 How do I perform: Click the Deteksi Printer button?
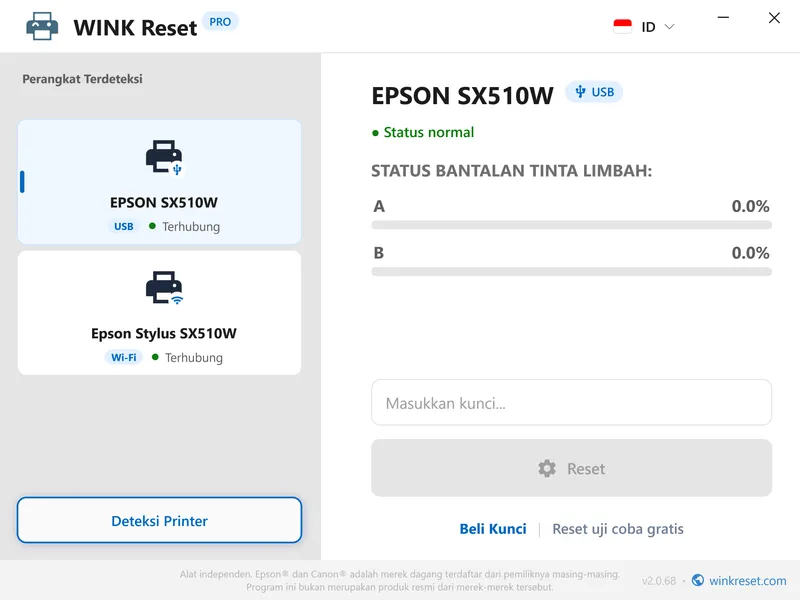[159, 520]
